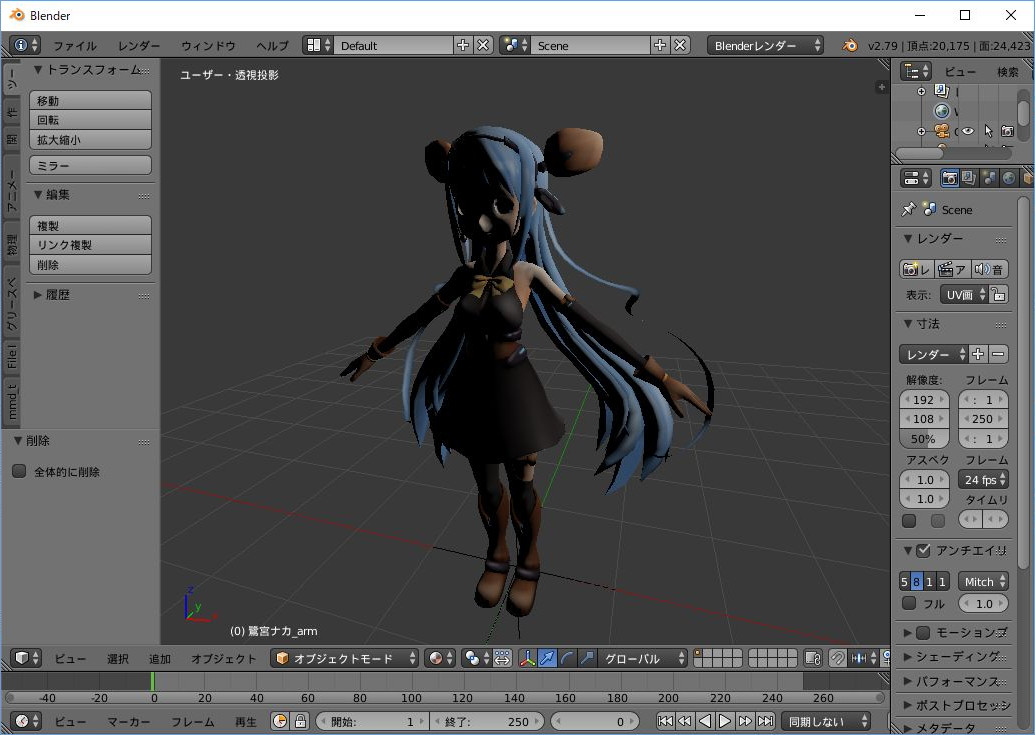Play the animation in reverse
1035x735 pixels.
(x=705, y=721)
